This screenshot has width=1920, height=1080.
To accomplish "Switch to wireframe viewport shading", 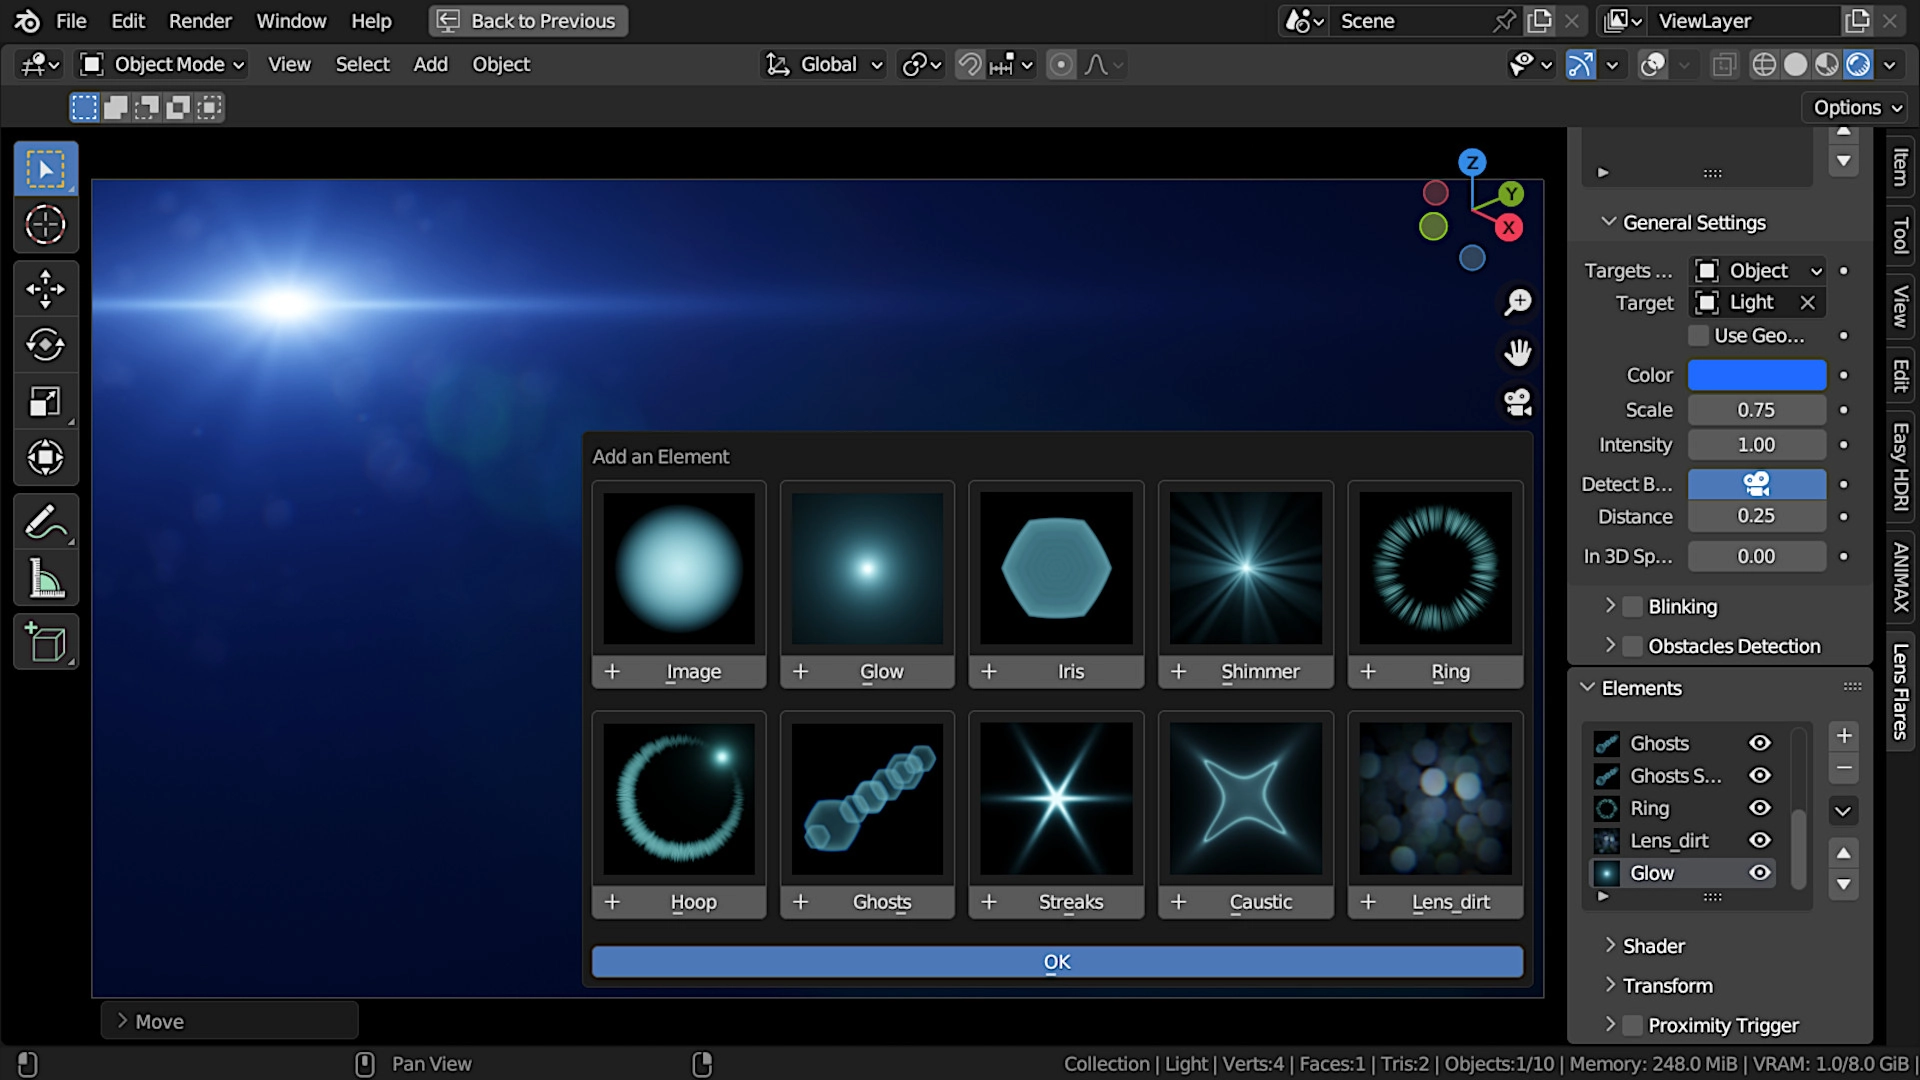I will click(x=1764, y=65).
